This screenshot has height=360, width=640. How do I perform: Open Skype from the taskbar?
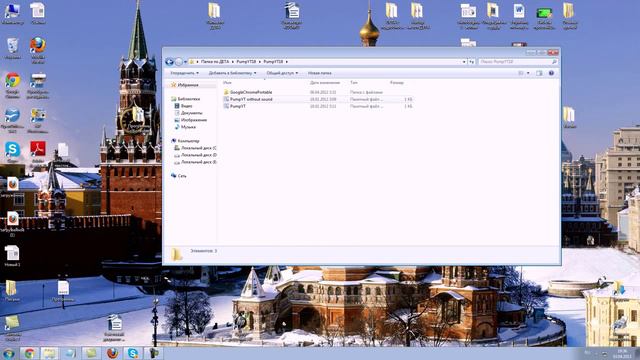[x=133, y=353]
